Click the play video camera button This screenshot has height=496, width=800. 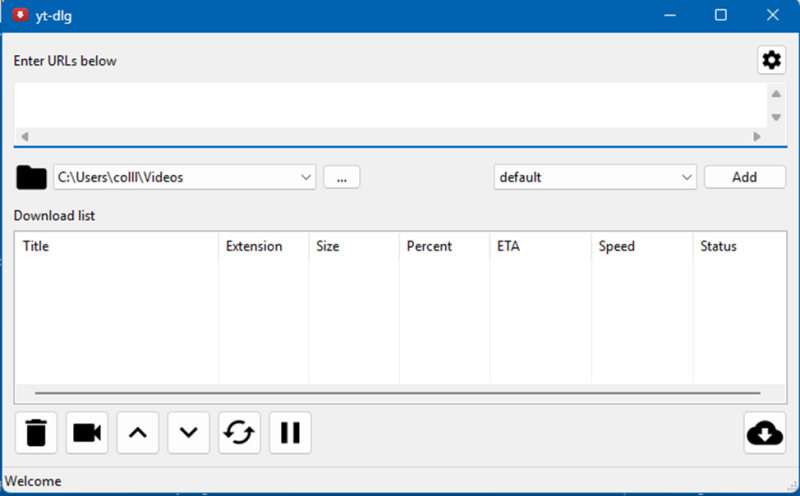point(87,433)
